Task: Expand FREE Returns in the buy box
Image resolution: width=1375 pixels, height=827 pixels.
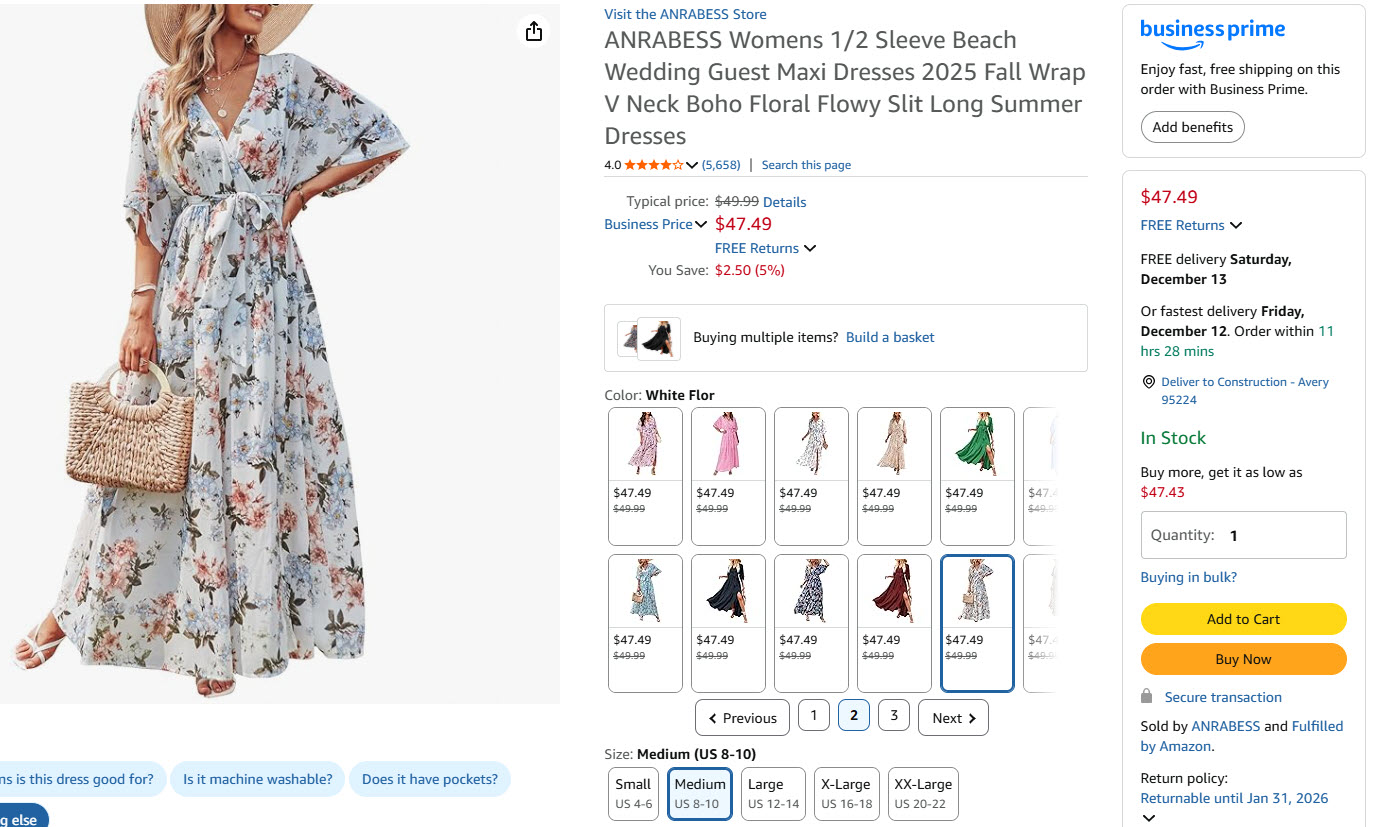Action: click(1191, 225)
